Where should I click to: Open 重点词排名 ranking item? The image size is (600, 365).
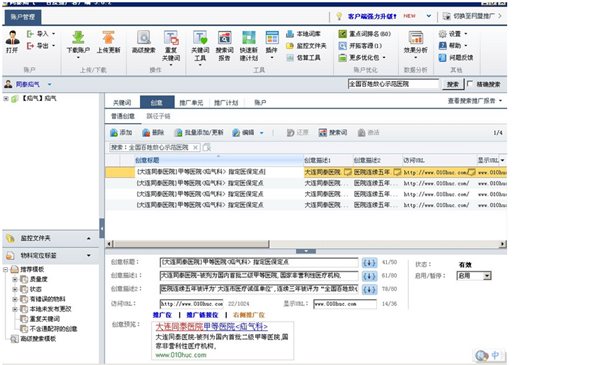pyautogui.click(x=365, y=34)
